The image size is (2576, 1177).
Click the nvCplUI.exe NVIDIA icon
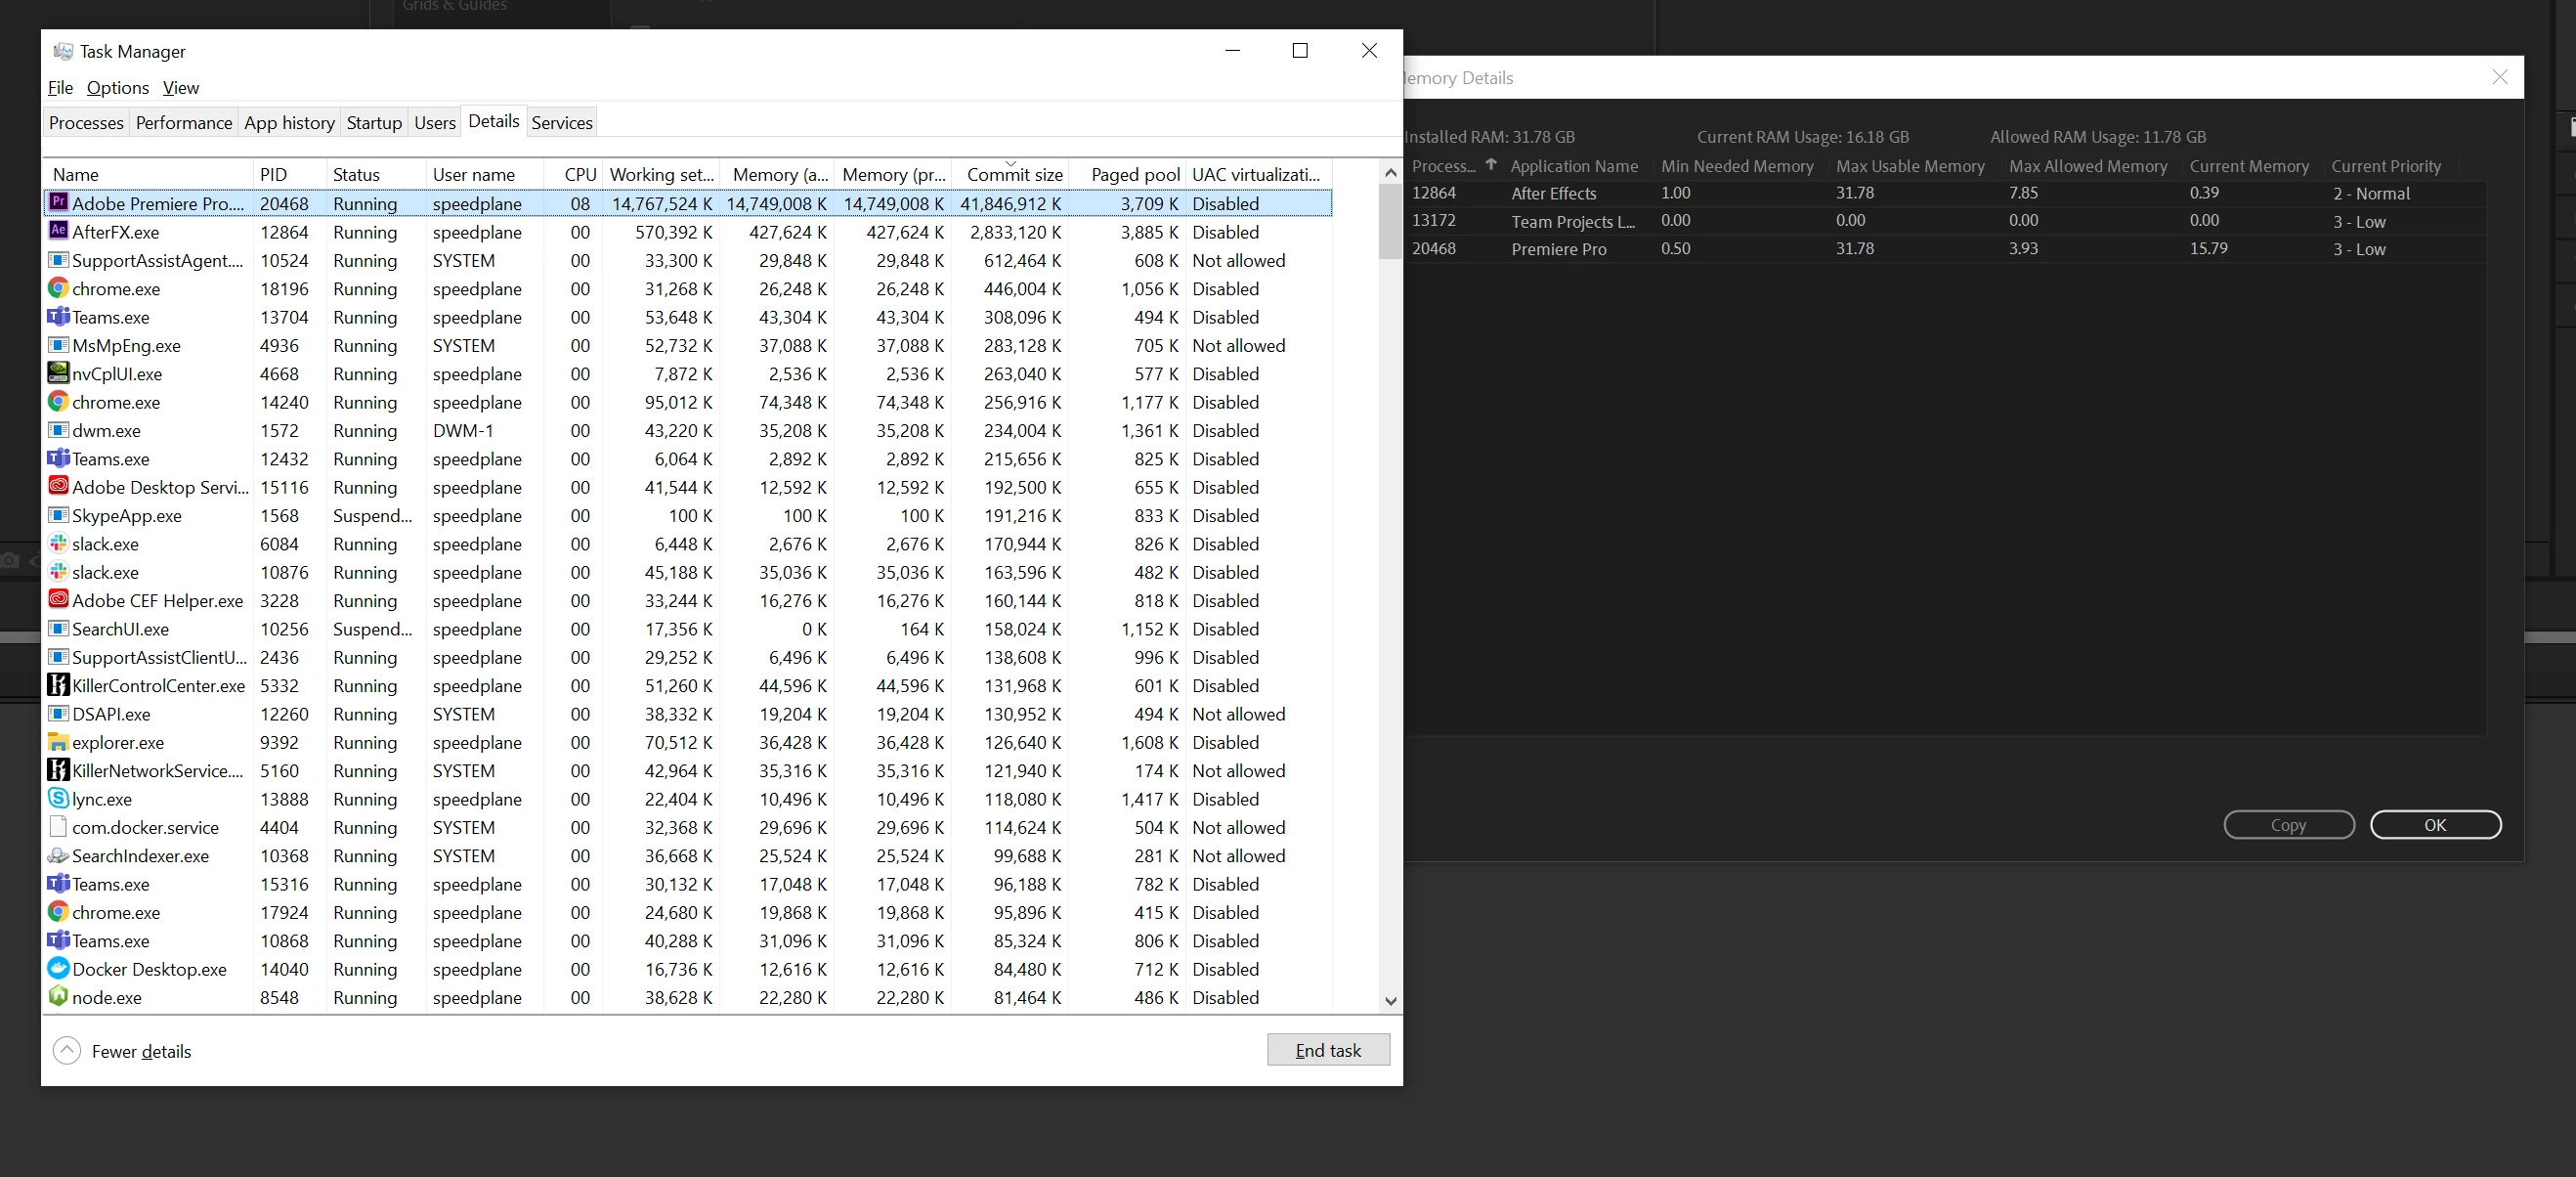click(x=58, y=373)
